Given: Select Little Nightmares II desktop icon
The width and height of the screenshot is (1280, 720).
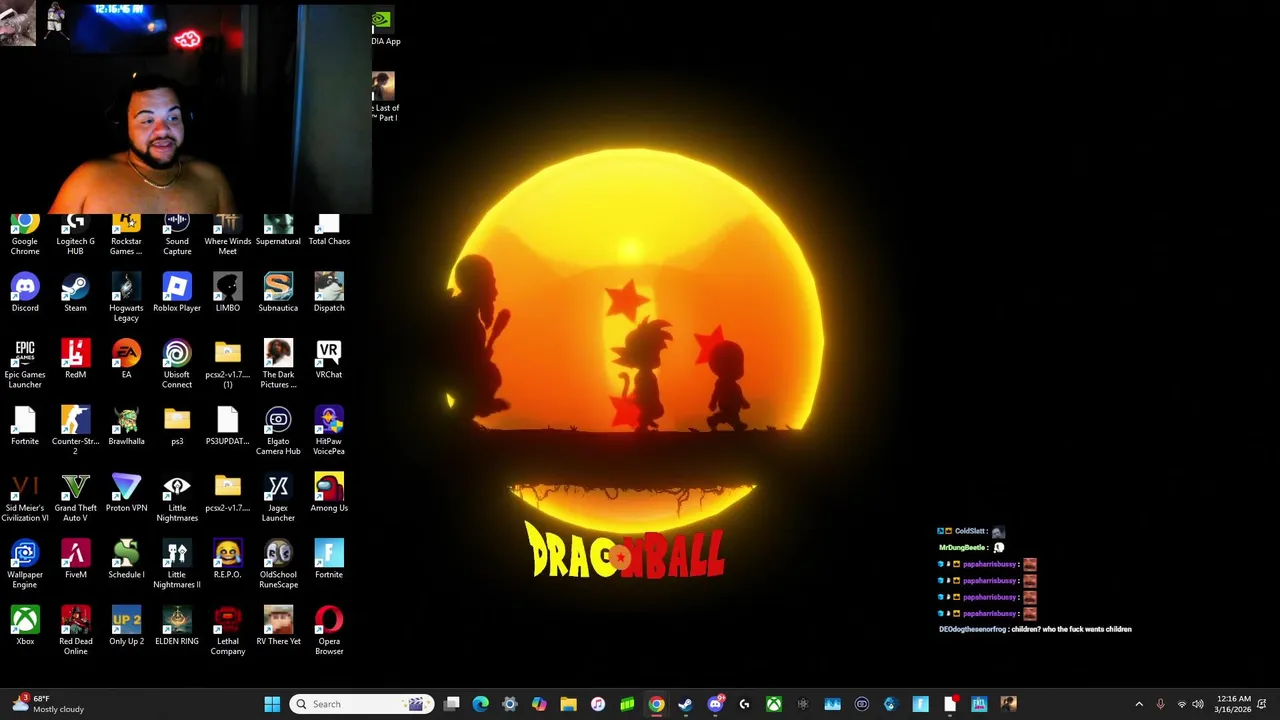Looking at the screenshot, I should pyautogui.click(x=177, y=565).
